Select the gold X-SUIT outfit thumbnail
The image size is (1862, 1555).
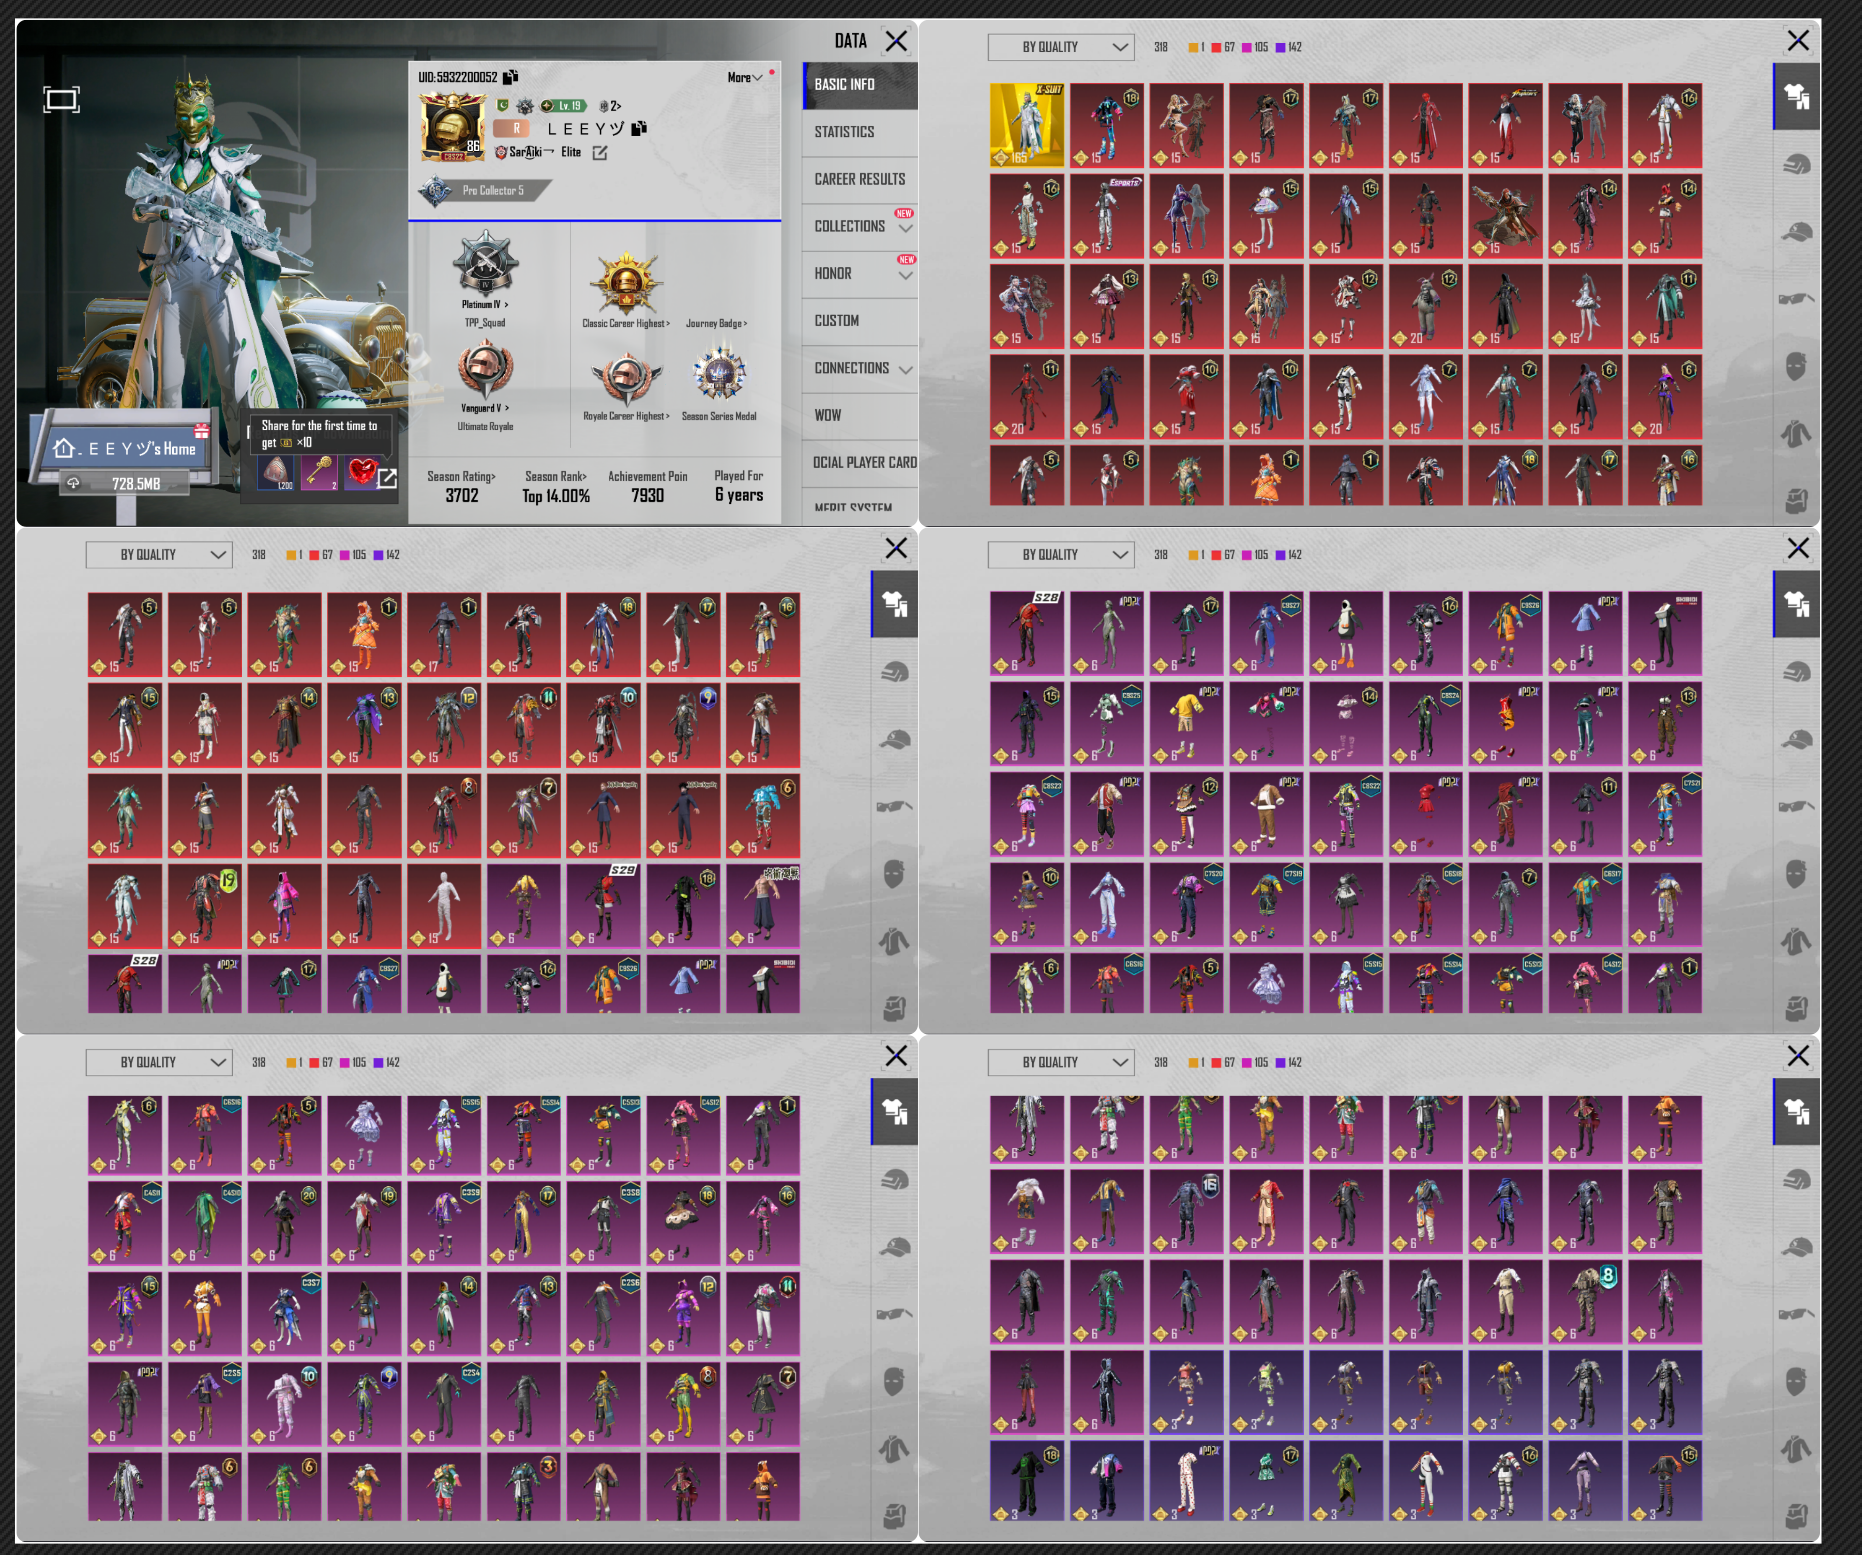(1027, 126)
